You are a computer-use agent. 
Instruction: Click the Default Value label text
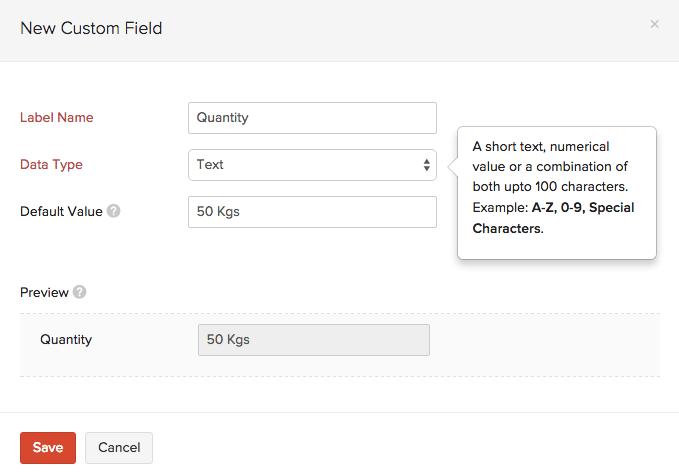pos(61,211)
